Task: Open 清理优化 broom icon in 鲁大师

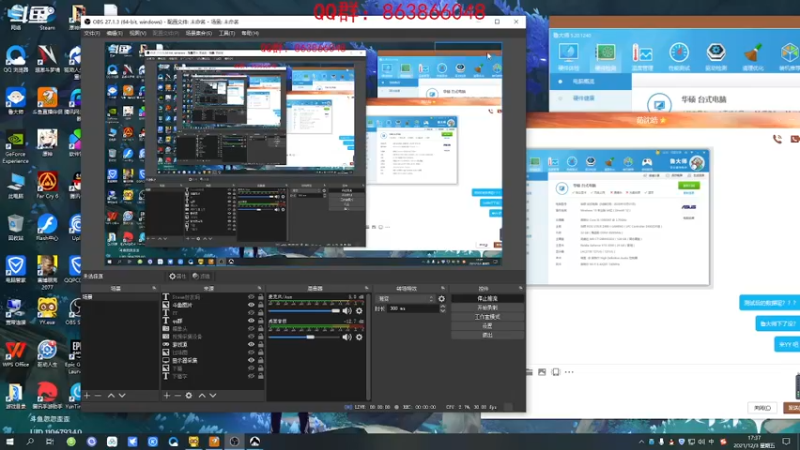Action: pyautogui.click(x=753, y=57)
